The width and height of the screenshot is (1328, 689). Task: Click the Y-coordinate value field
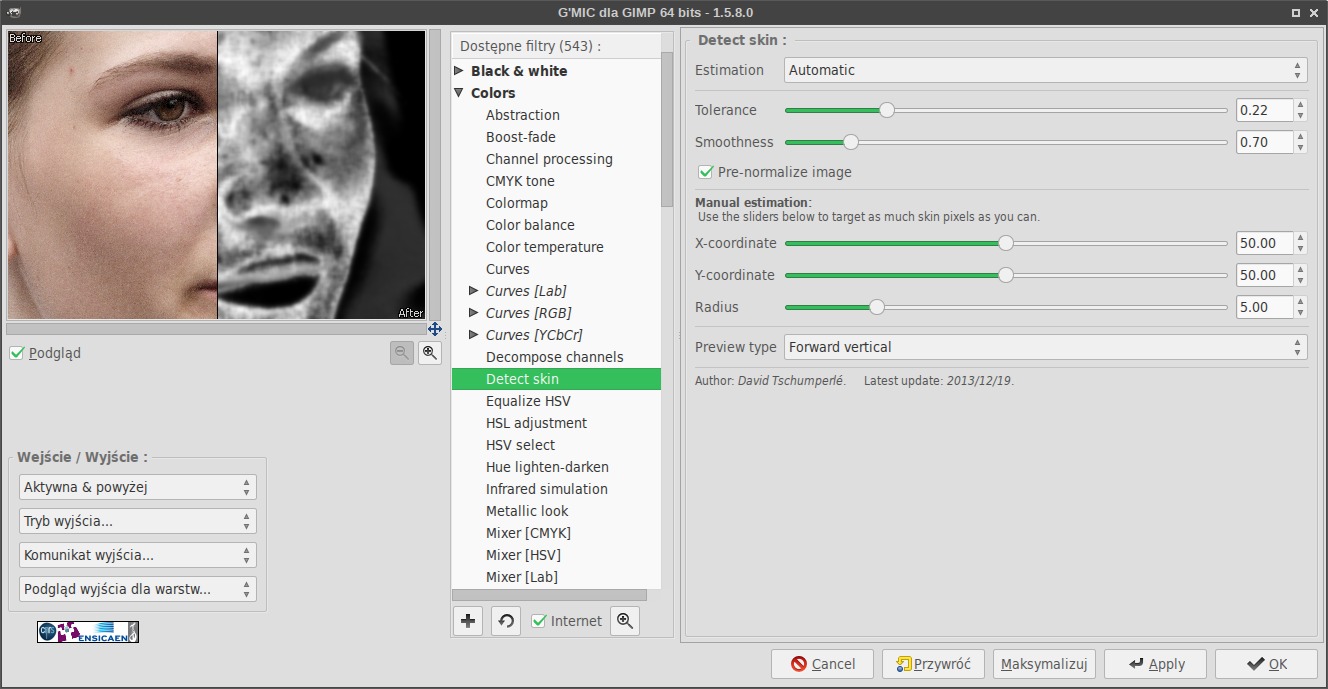(x=1264, y=275)
